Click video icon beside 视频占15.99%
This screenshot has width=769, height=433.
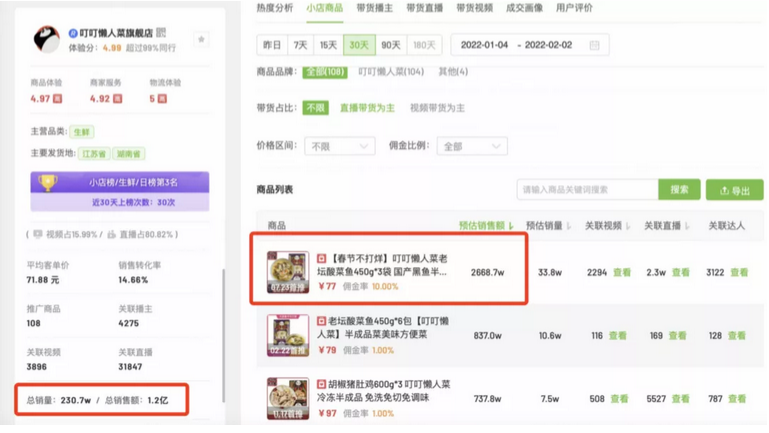click(38, 234)
